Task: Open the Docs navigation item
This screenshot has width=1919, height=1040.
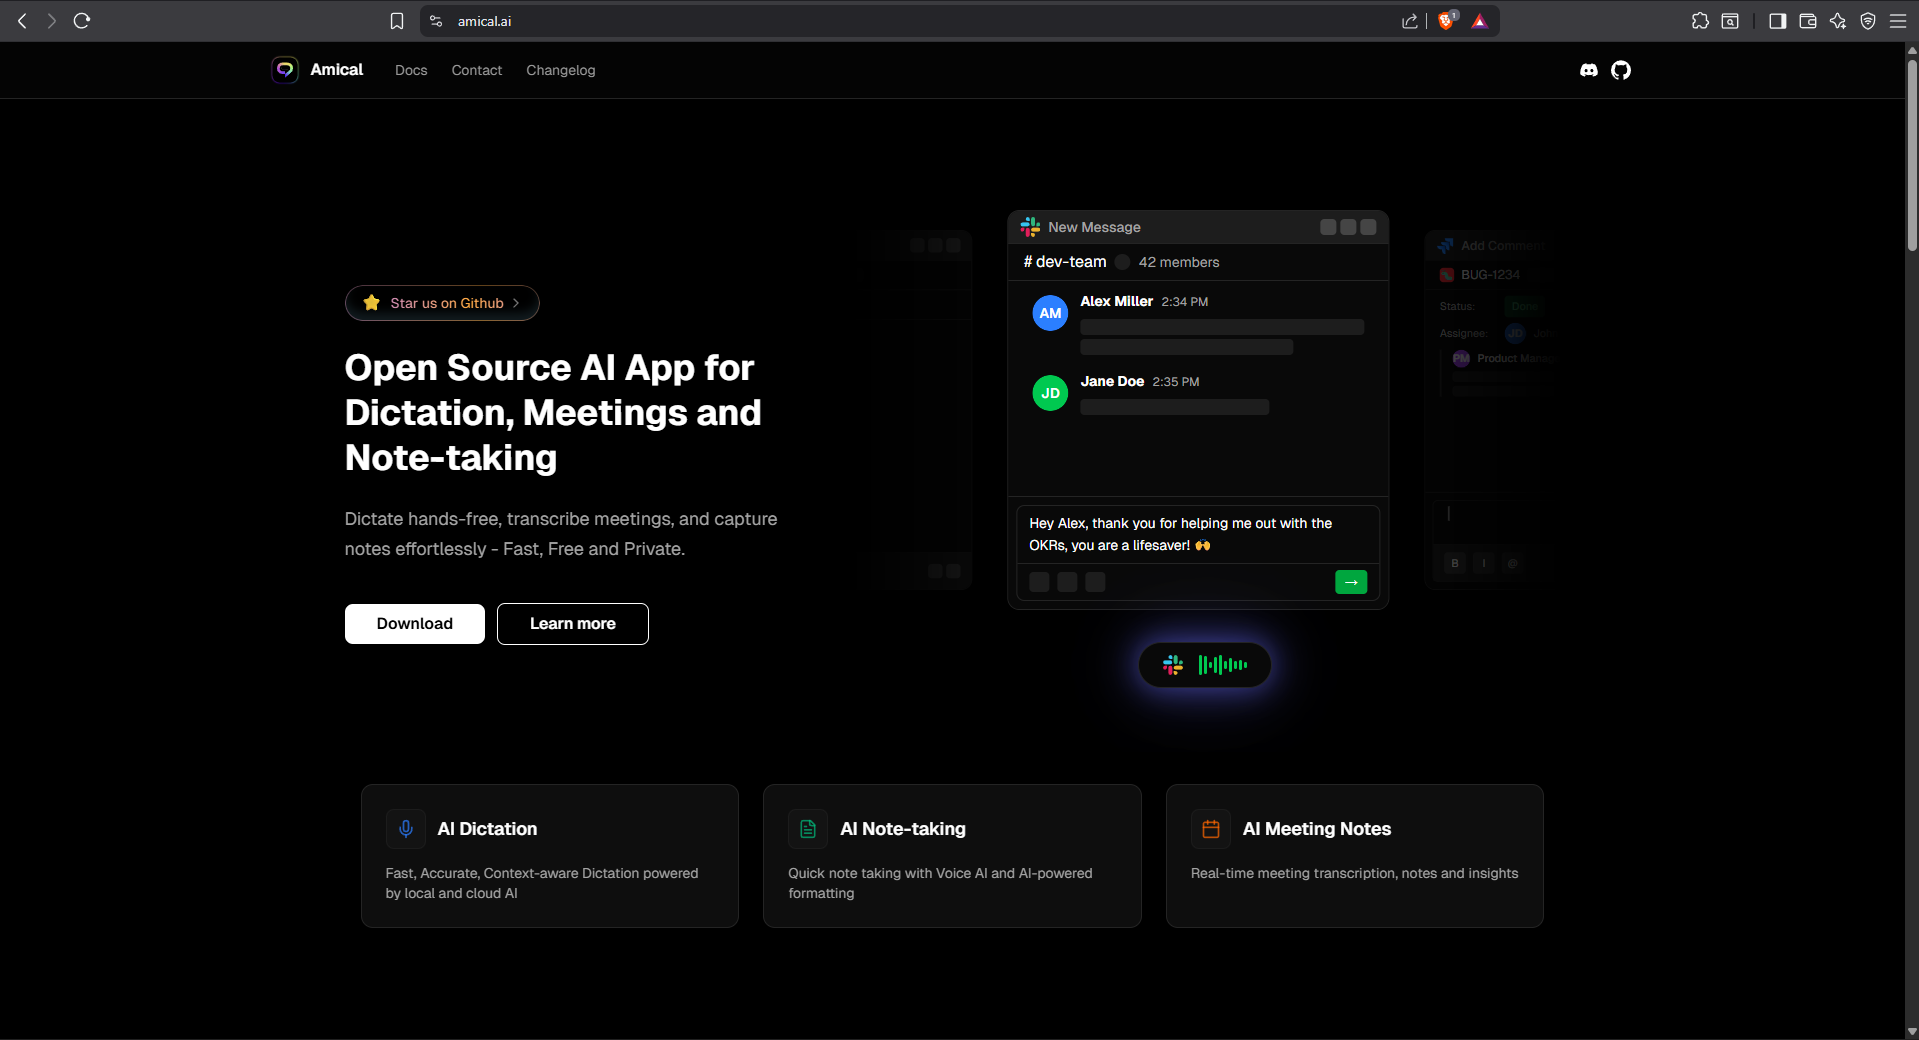Action: (410, 70)
